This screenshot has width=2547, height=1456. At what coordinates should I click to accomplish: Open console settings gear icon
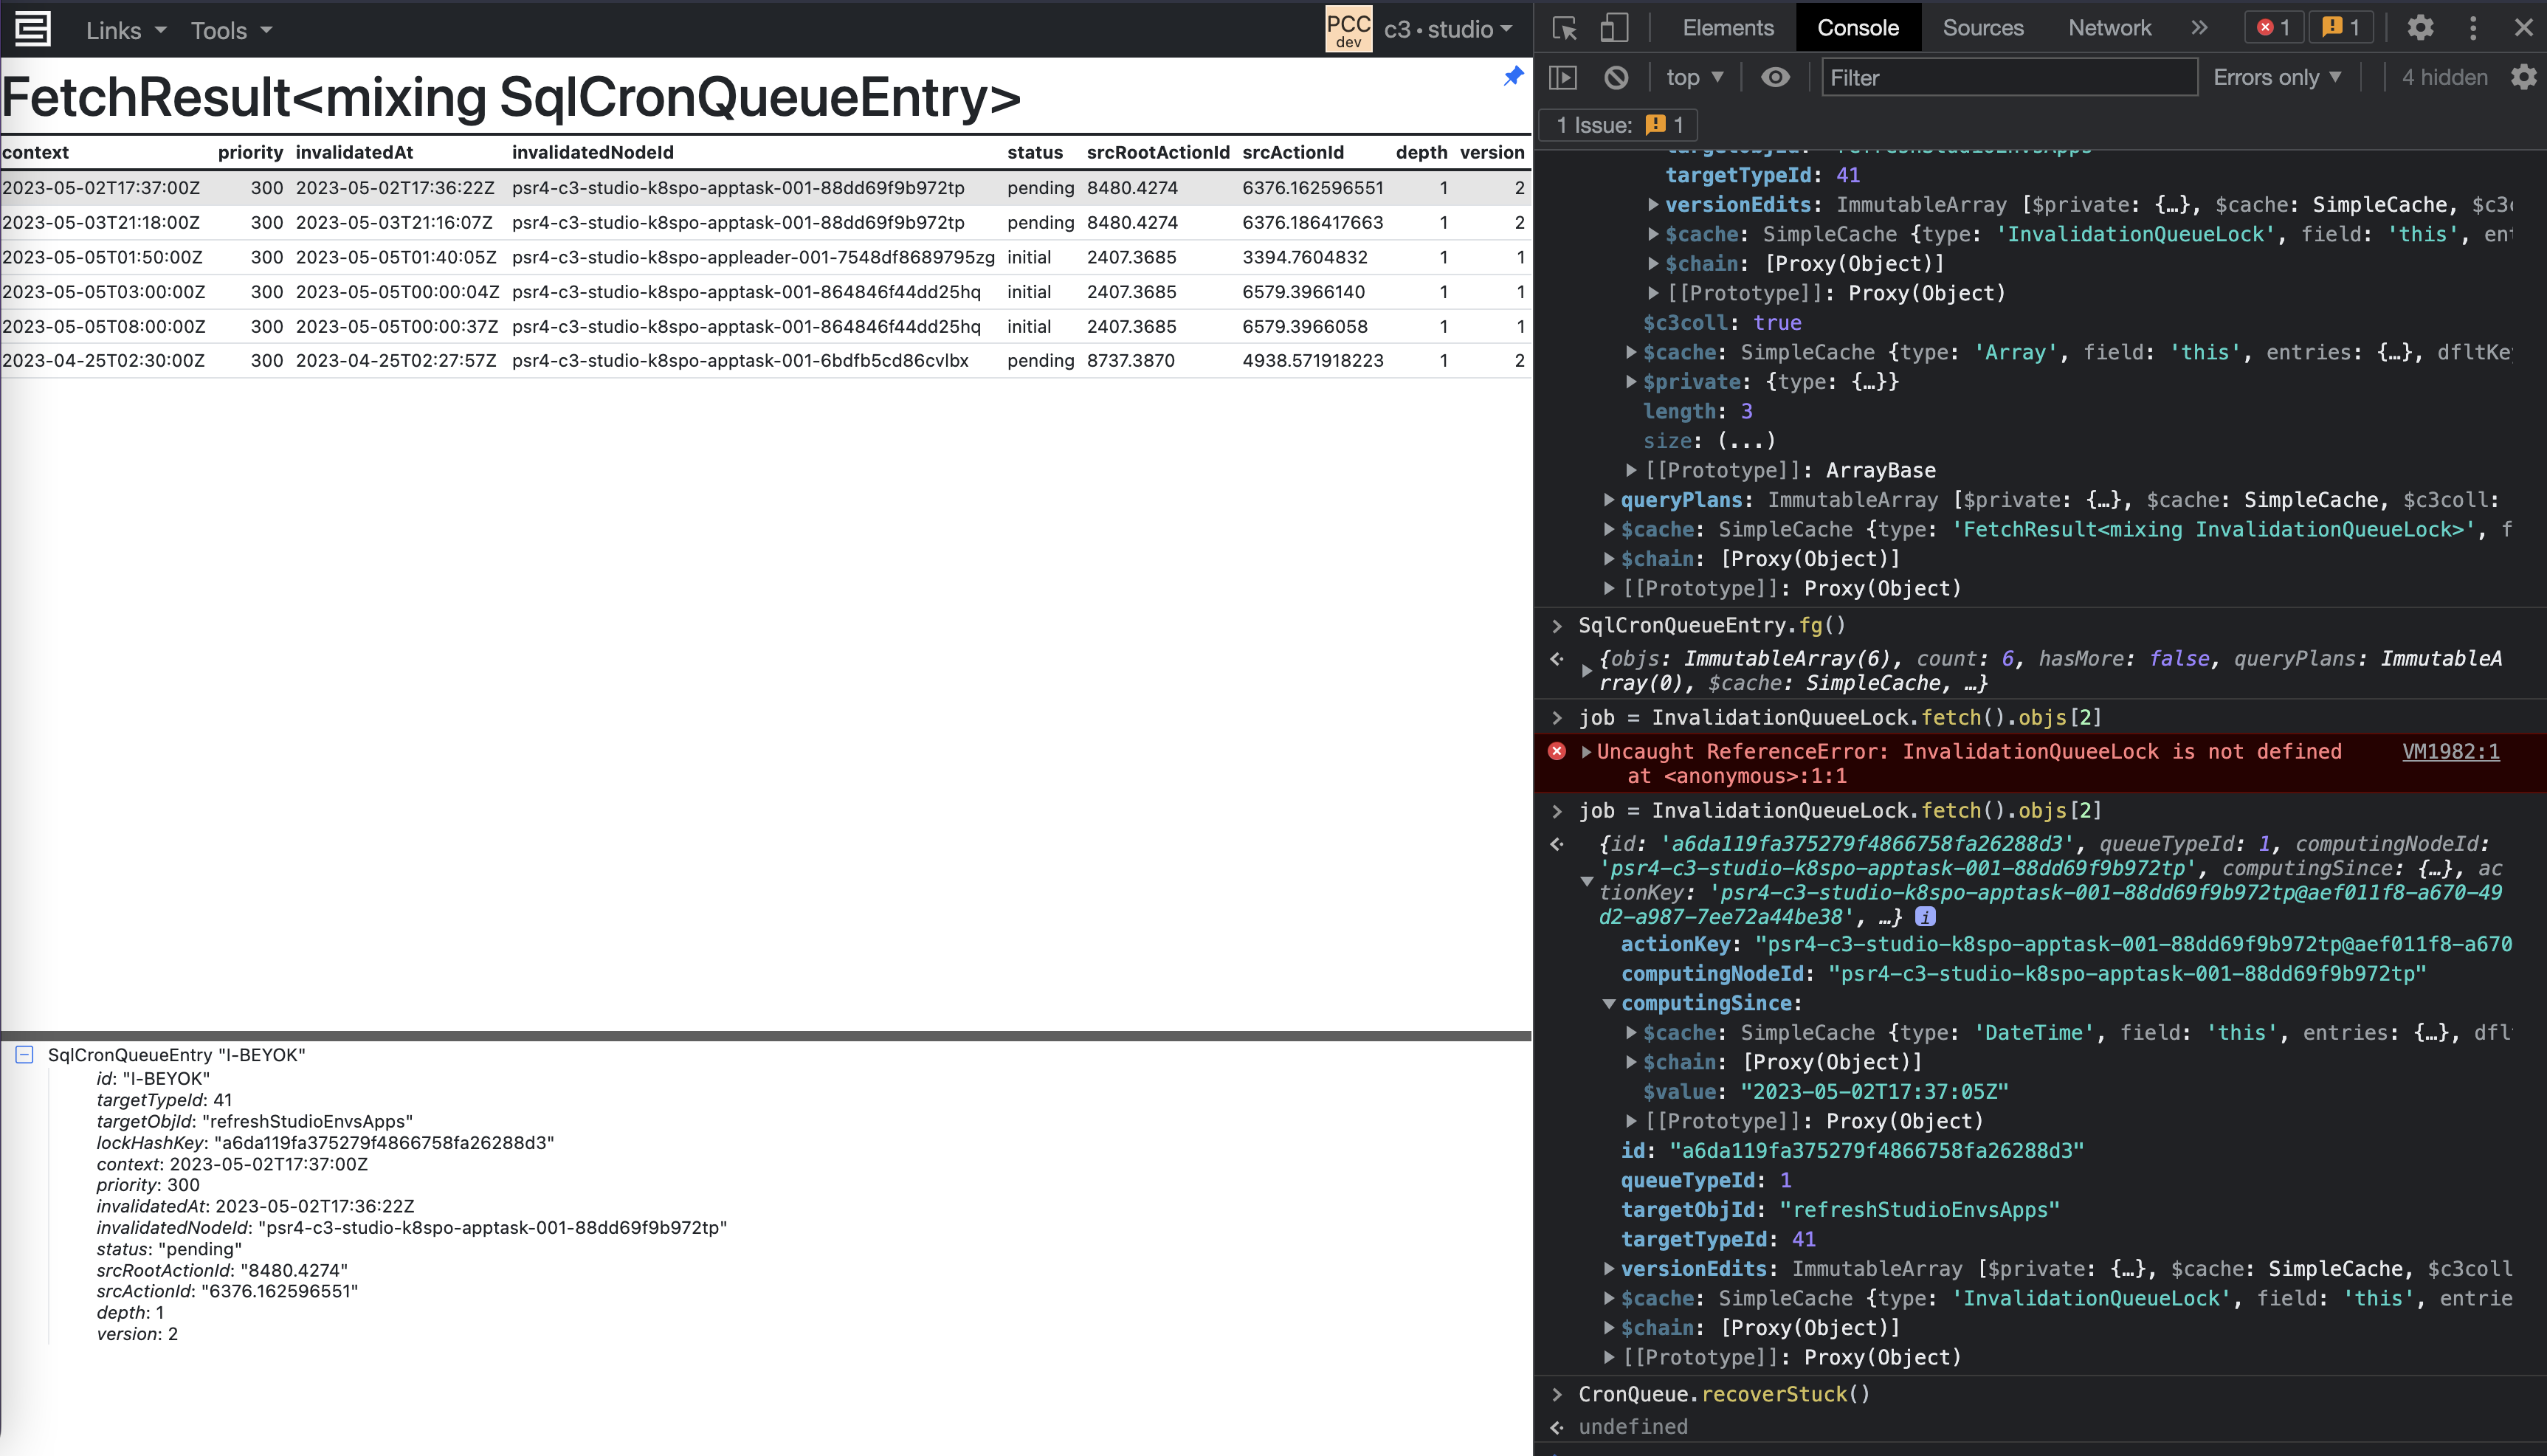point(2523,77)
